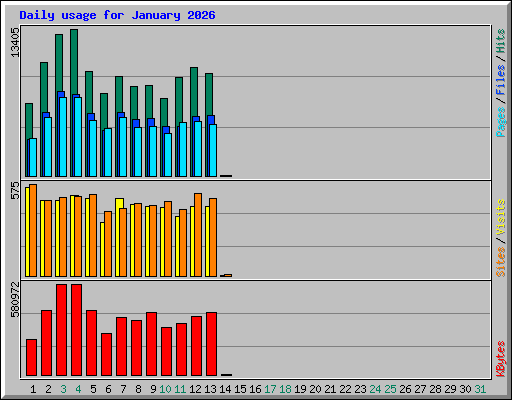Click day 16 on the x-axis
This screenshot has width=512, height=400.
[x=255, y=389]
